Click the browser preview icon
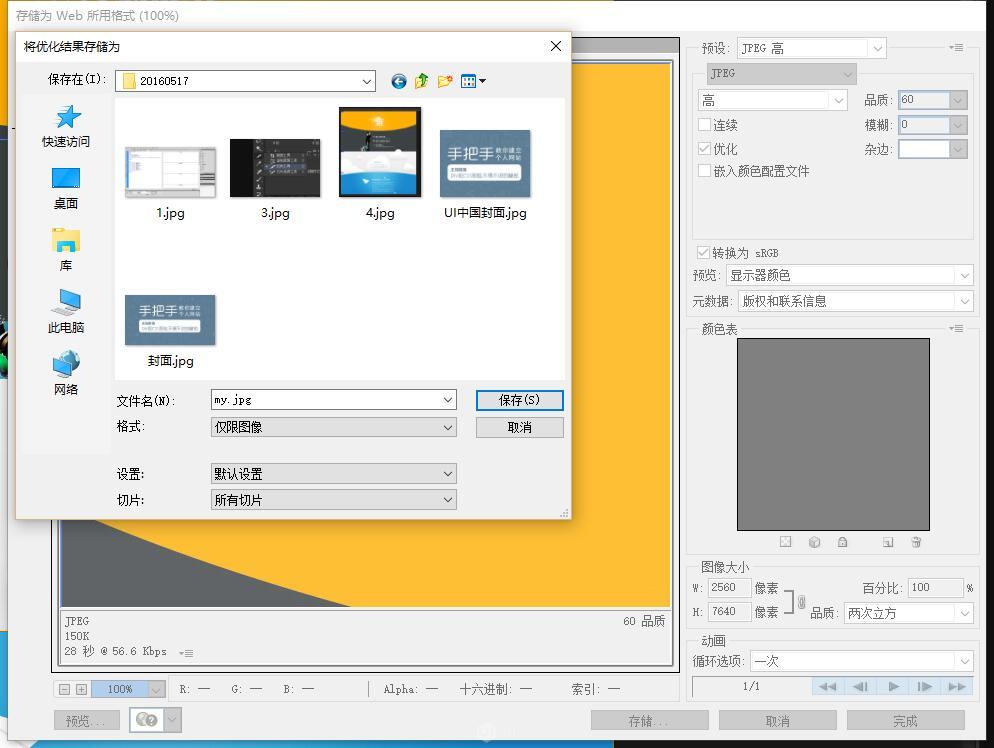 click(x=147, y=720)
